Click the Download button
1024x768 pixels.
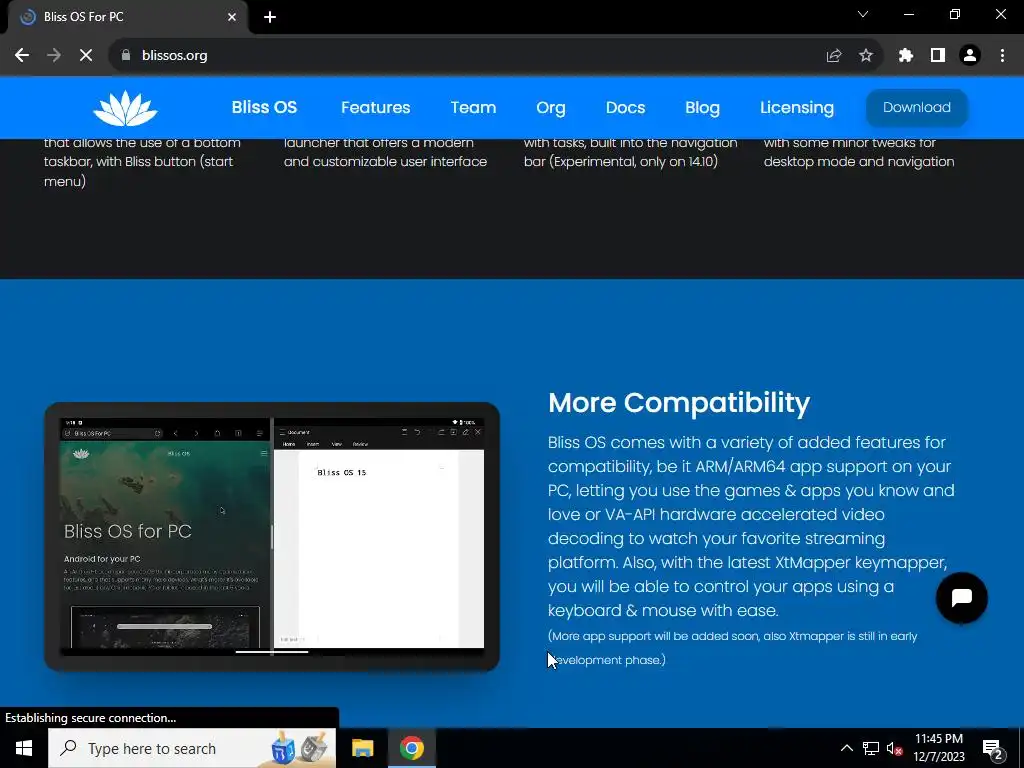coord(917,108)
